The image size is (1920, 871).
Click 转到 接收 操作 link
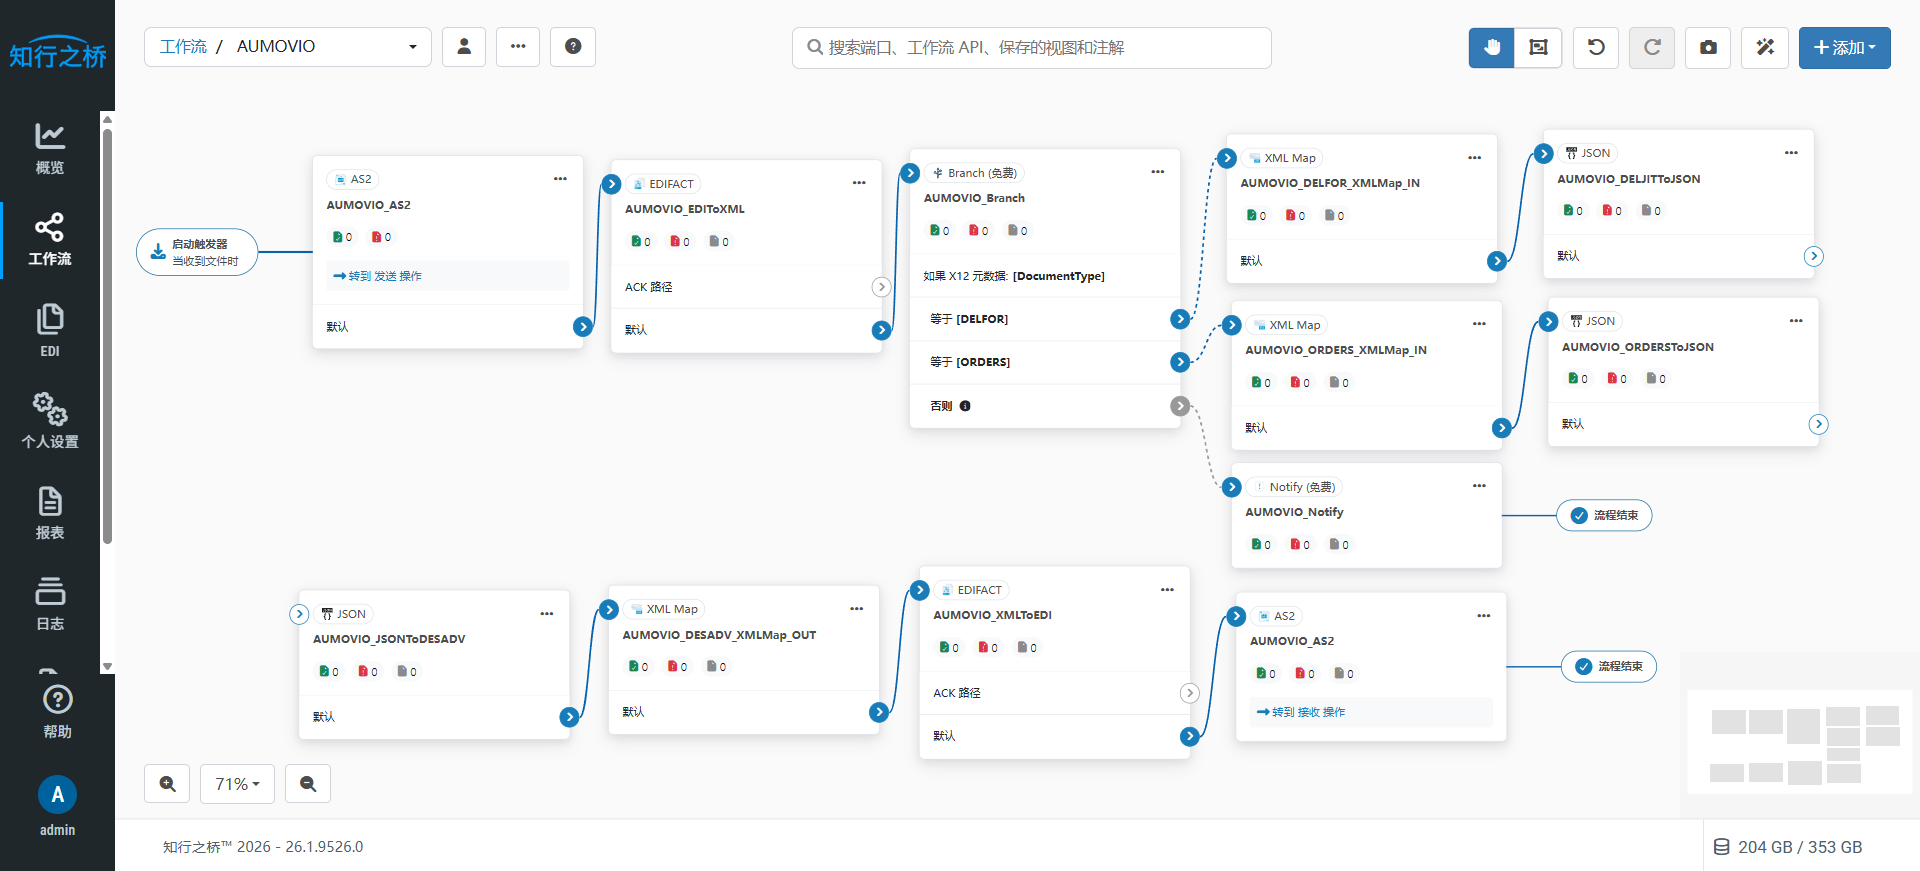[1301, 712]
